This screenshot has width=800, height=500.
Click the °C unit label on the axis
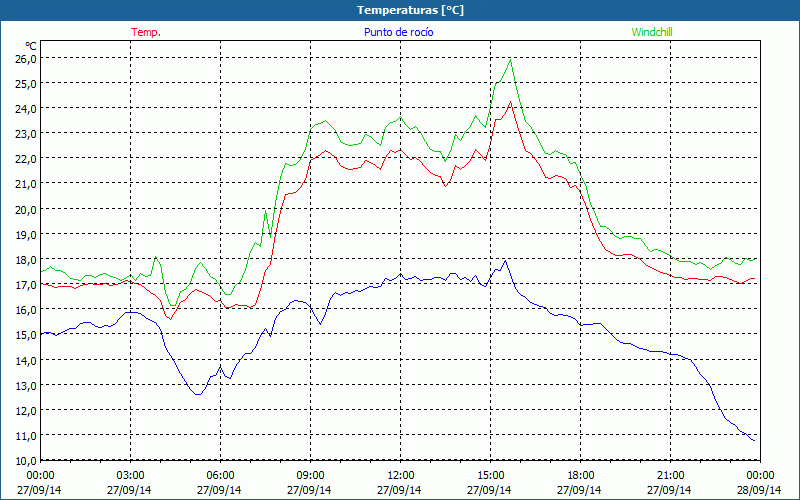coord(31,46)
